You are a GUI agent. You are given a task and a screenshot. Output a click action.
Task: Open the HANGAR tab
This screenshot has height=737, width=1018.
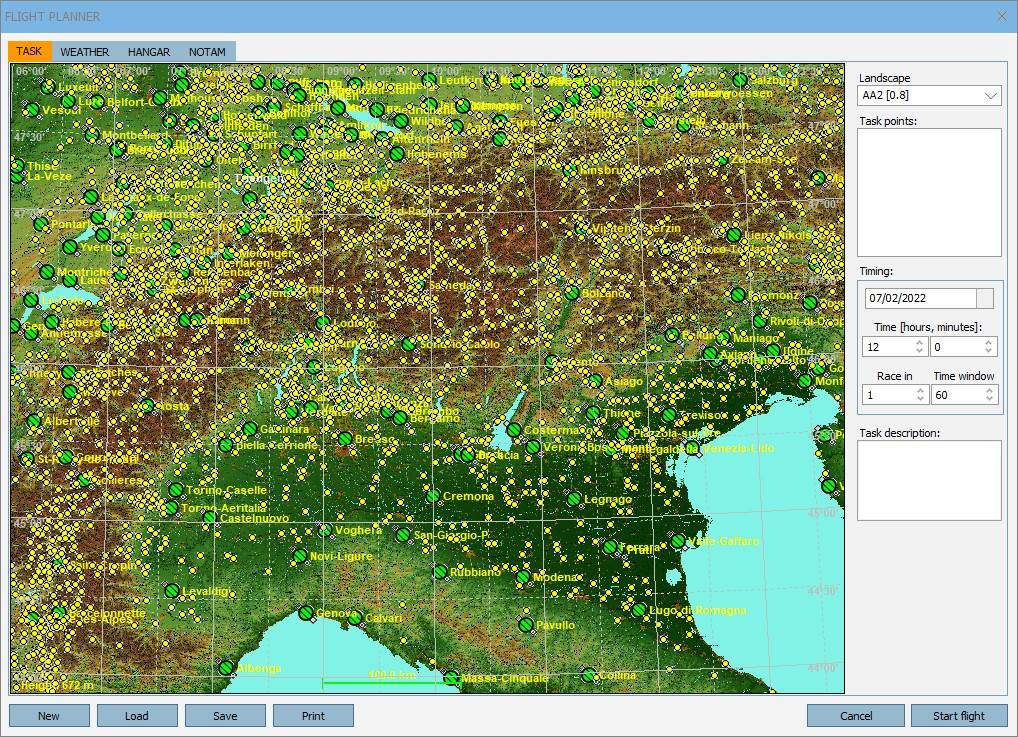(x=149, y=52)
